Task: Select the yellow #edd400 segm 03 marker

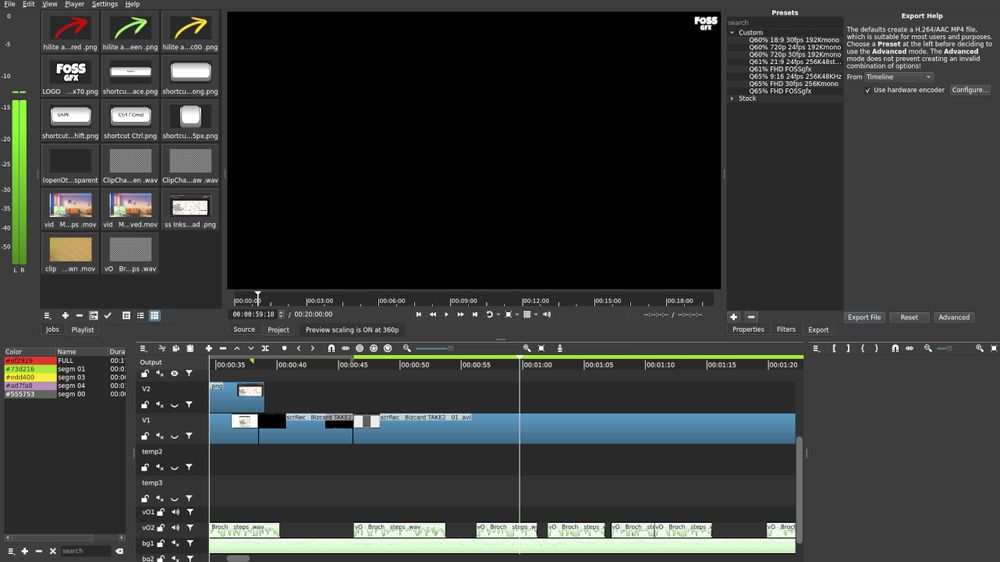Action: click(64, 377)
